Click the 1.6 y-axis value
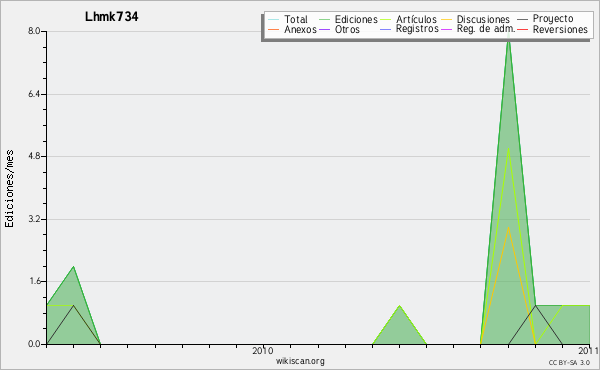The height and width of the screenshot is (370, 600). (x=34, y=281)
